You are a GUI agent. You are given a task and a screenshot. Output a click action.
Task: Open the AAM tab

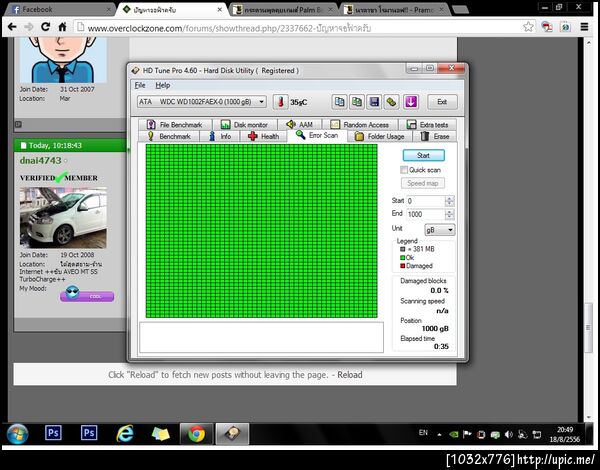click(x=300, y=124)
